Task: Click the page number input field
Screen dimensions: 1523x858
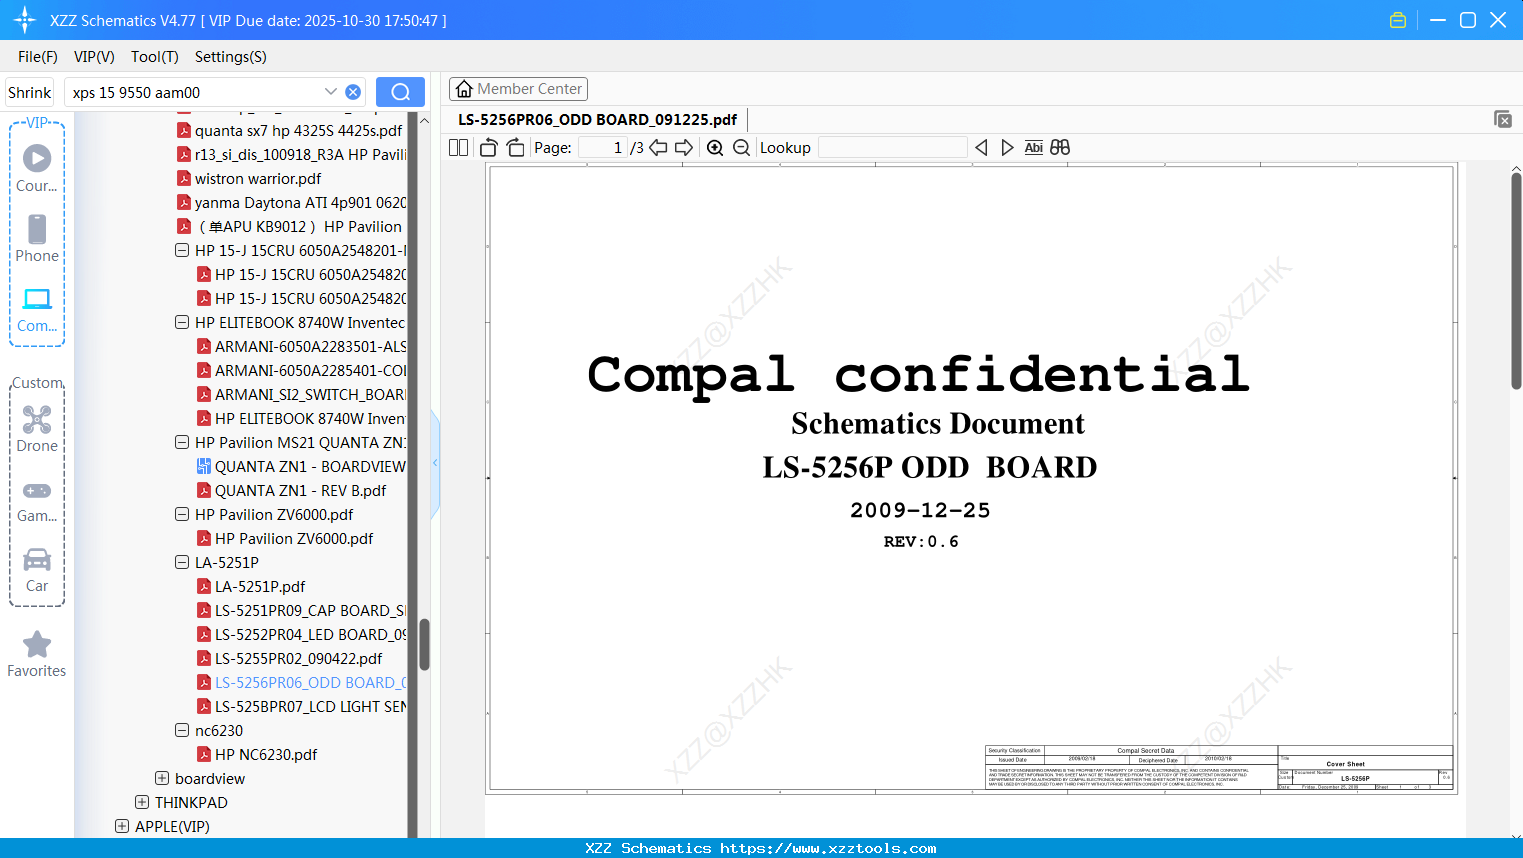Action: (603, 147)
